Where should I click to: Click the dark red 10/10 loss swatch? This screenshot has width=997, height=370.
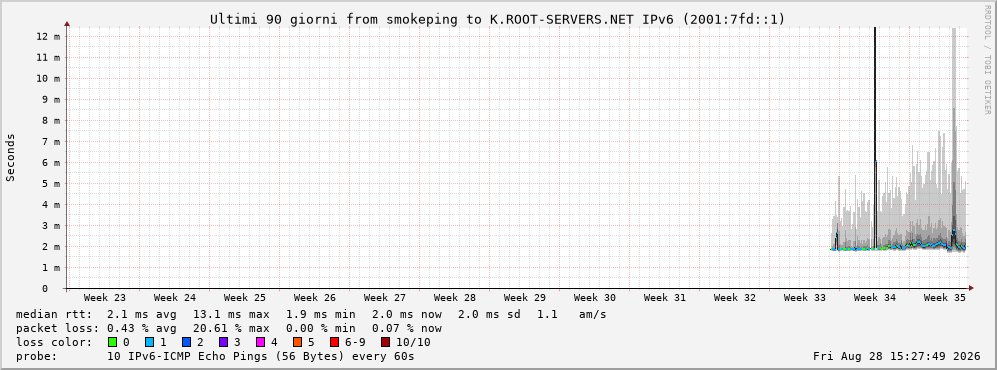385,342
